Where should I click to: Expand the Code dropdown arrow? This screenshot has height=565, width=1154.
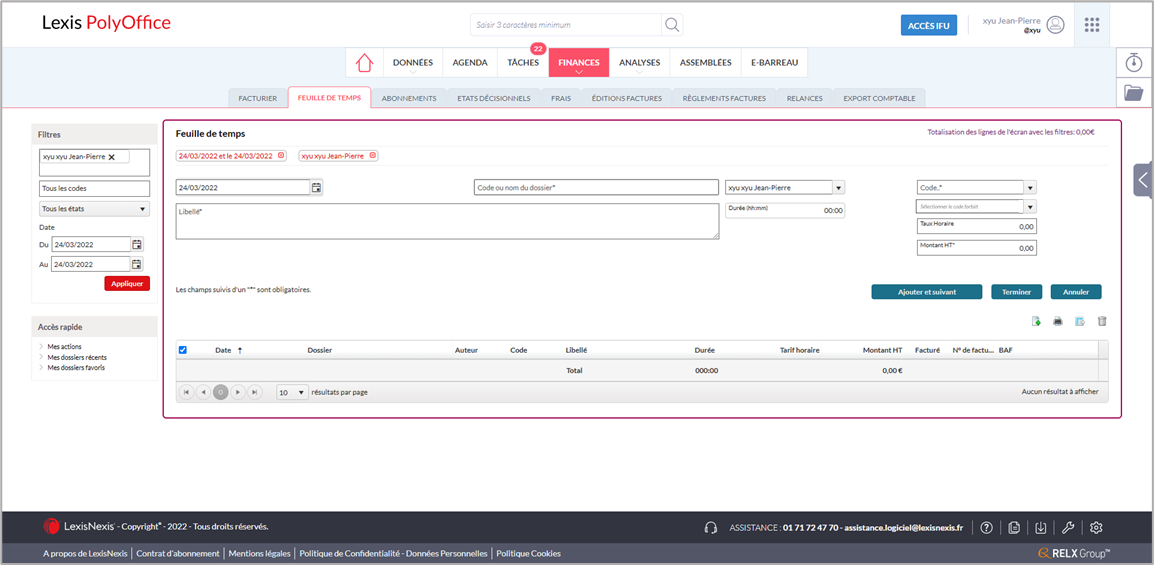[1030, 187]
